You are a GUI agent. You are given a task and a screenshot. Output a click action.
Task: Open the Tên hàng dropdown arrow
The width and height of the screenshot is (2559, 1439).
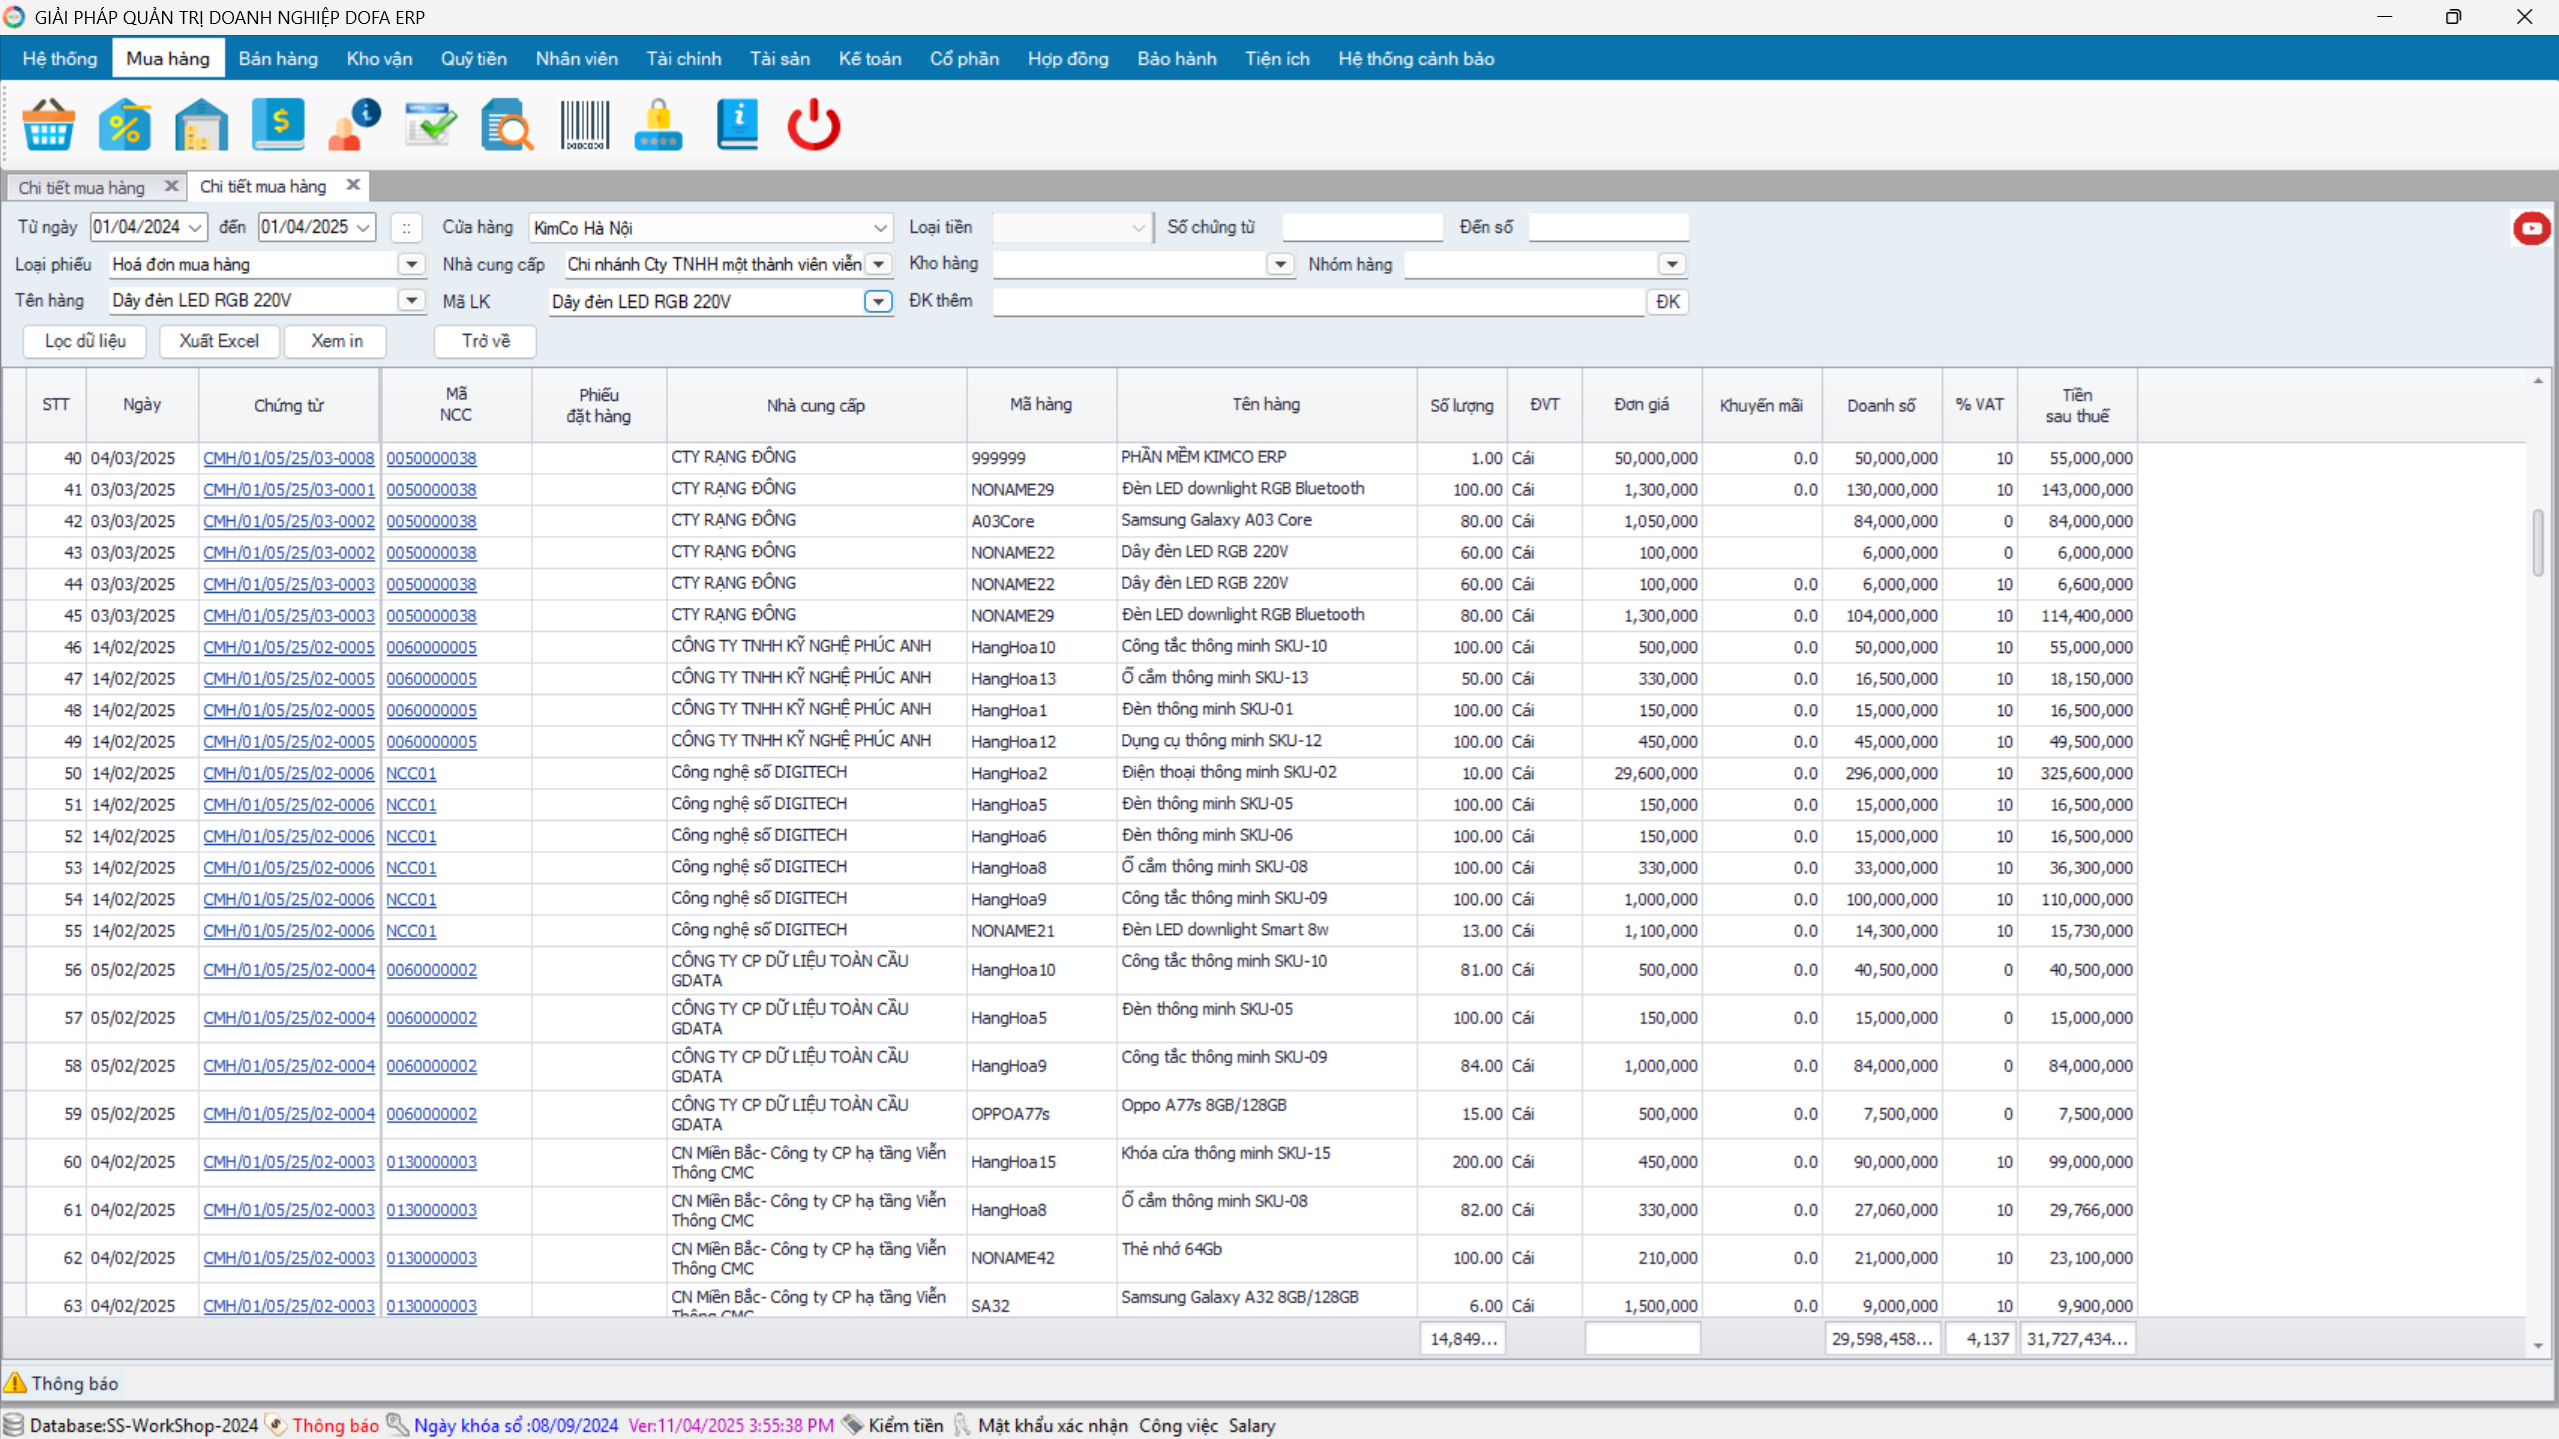click(x=411, y=300)
